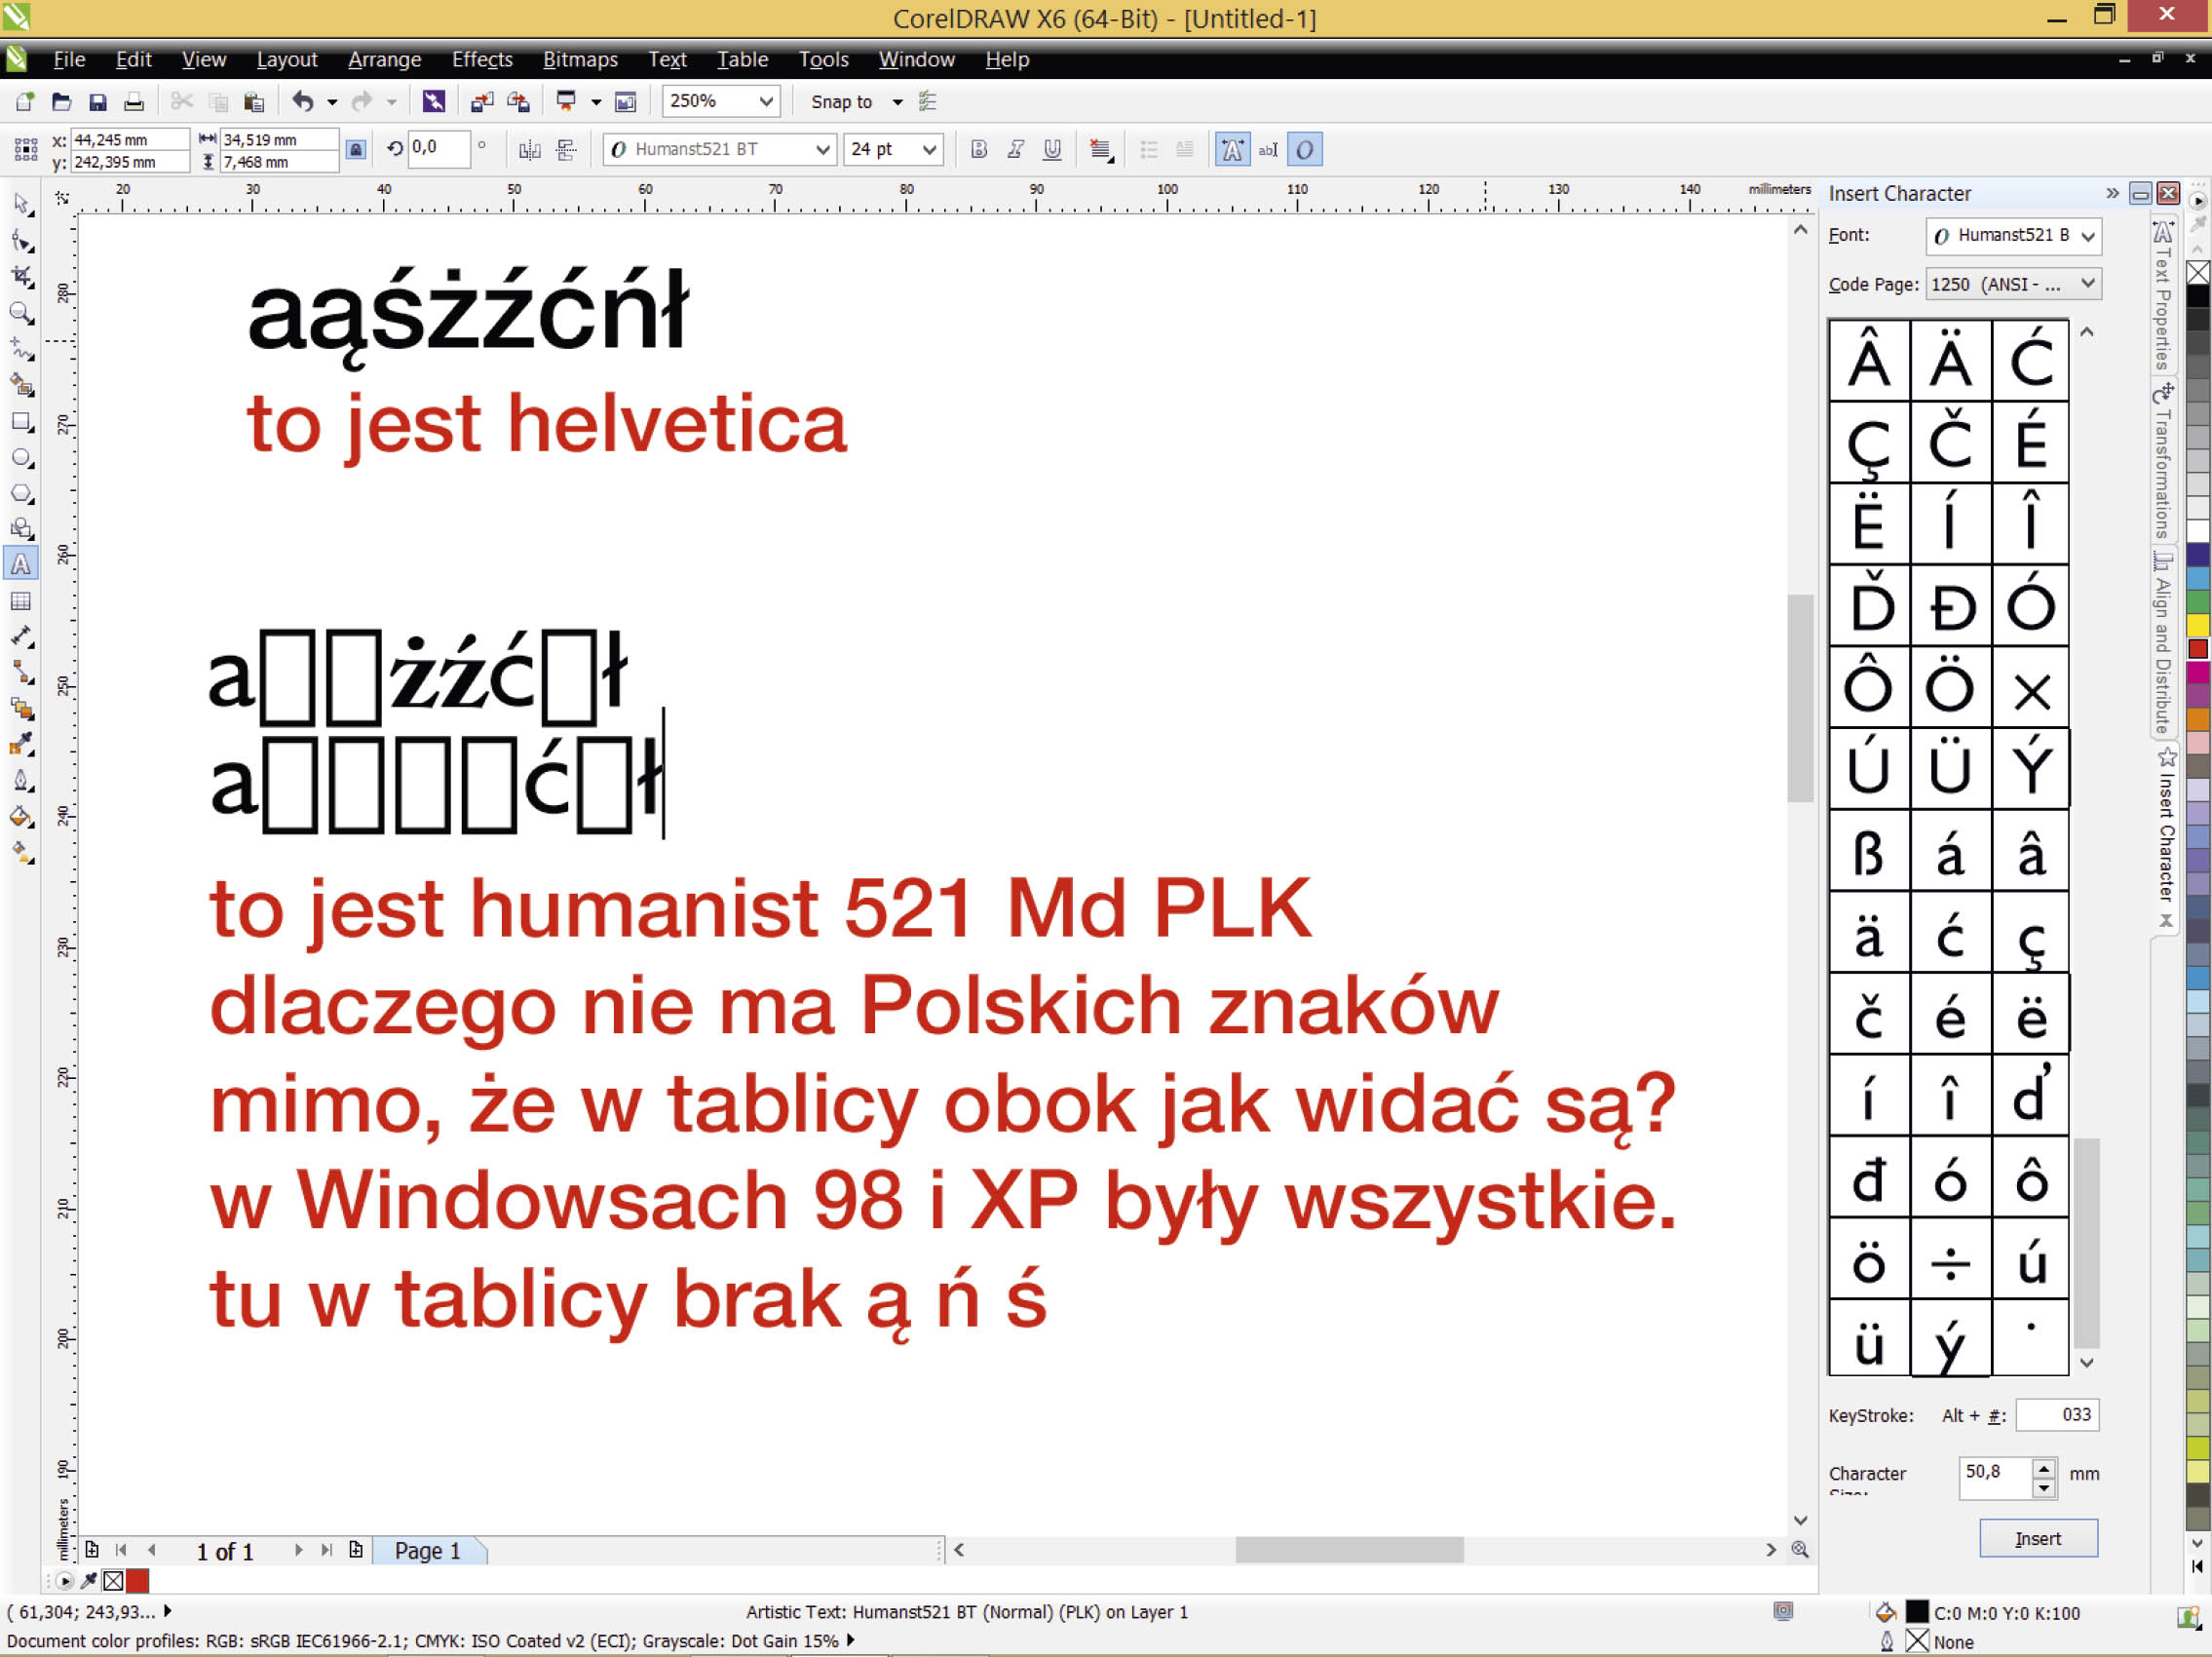Toggle the lock ratio button

(355, 150)
